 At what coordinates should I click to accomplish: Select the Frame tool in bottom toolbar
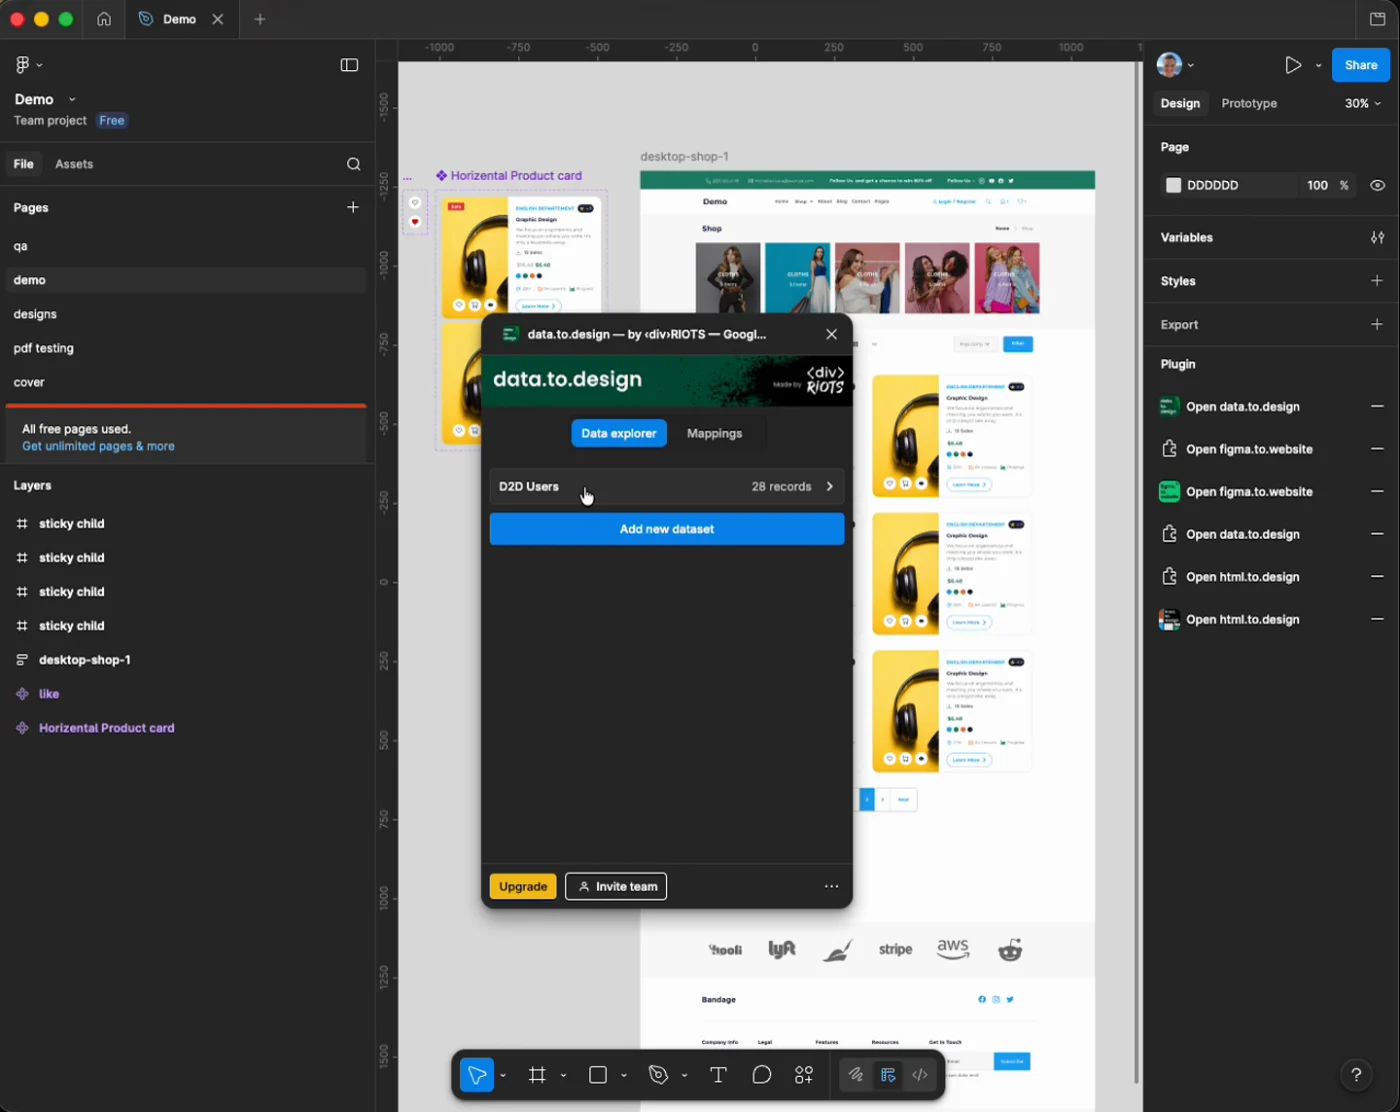click(538, 1075)
